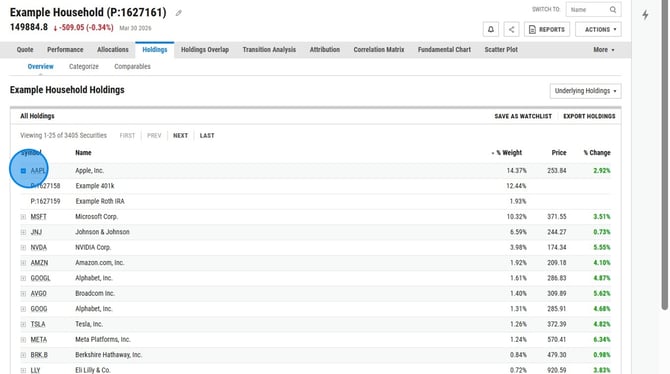Expand the GOOG row
Screen dimensions: 670x374
tap(24, 309)
